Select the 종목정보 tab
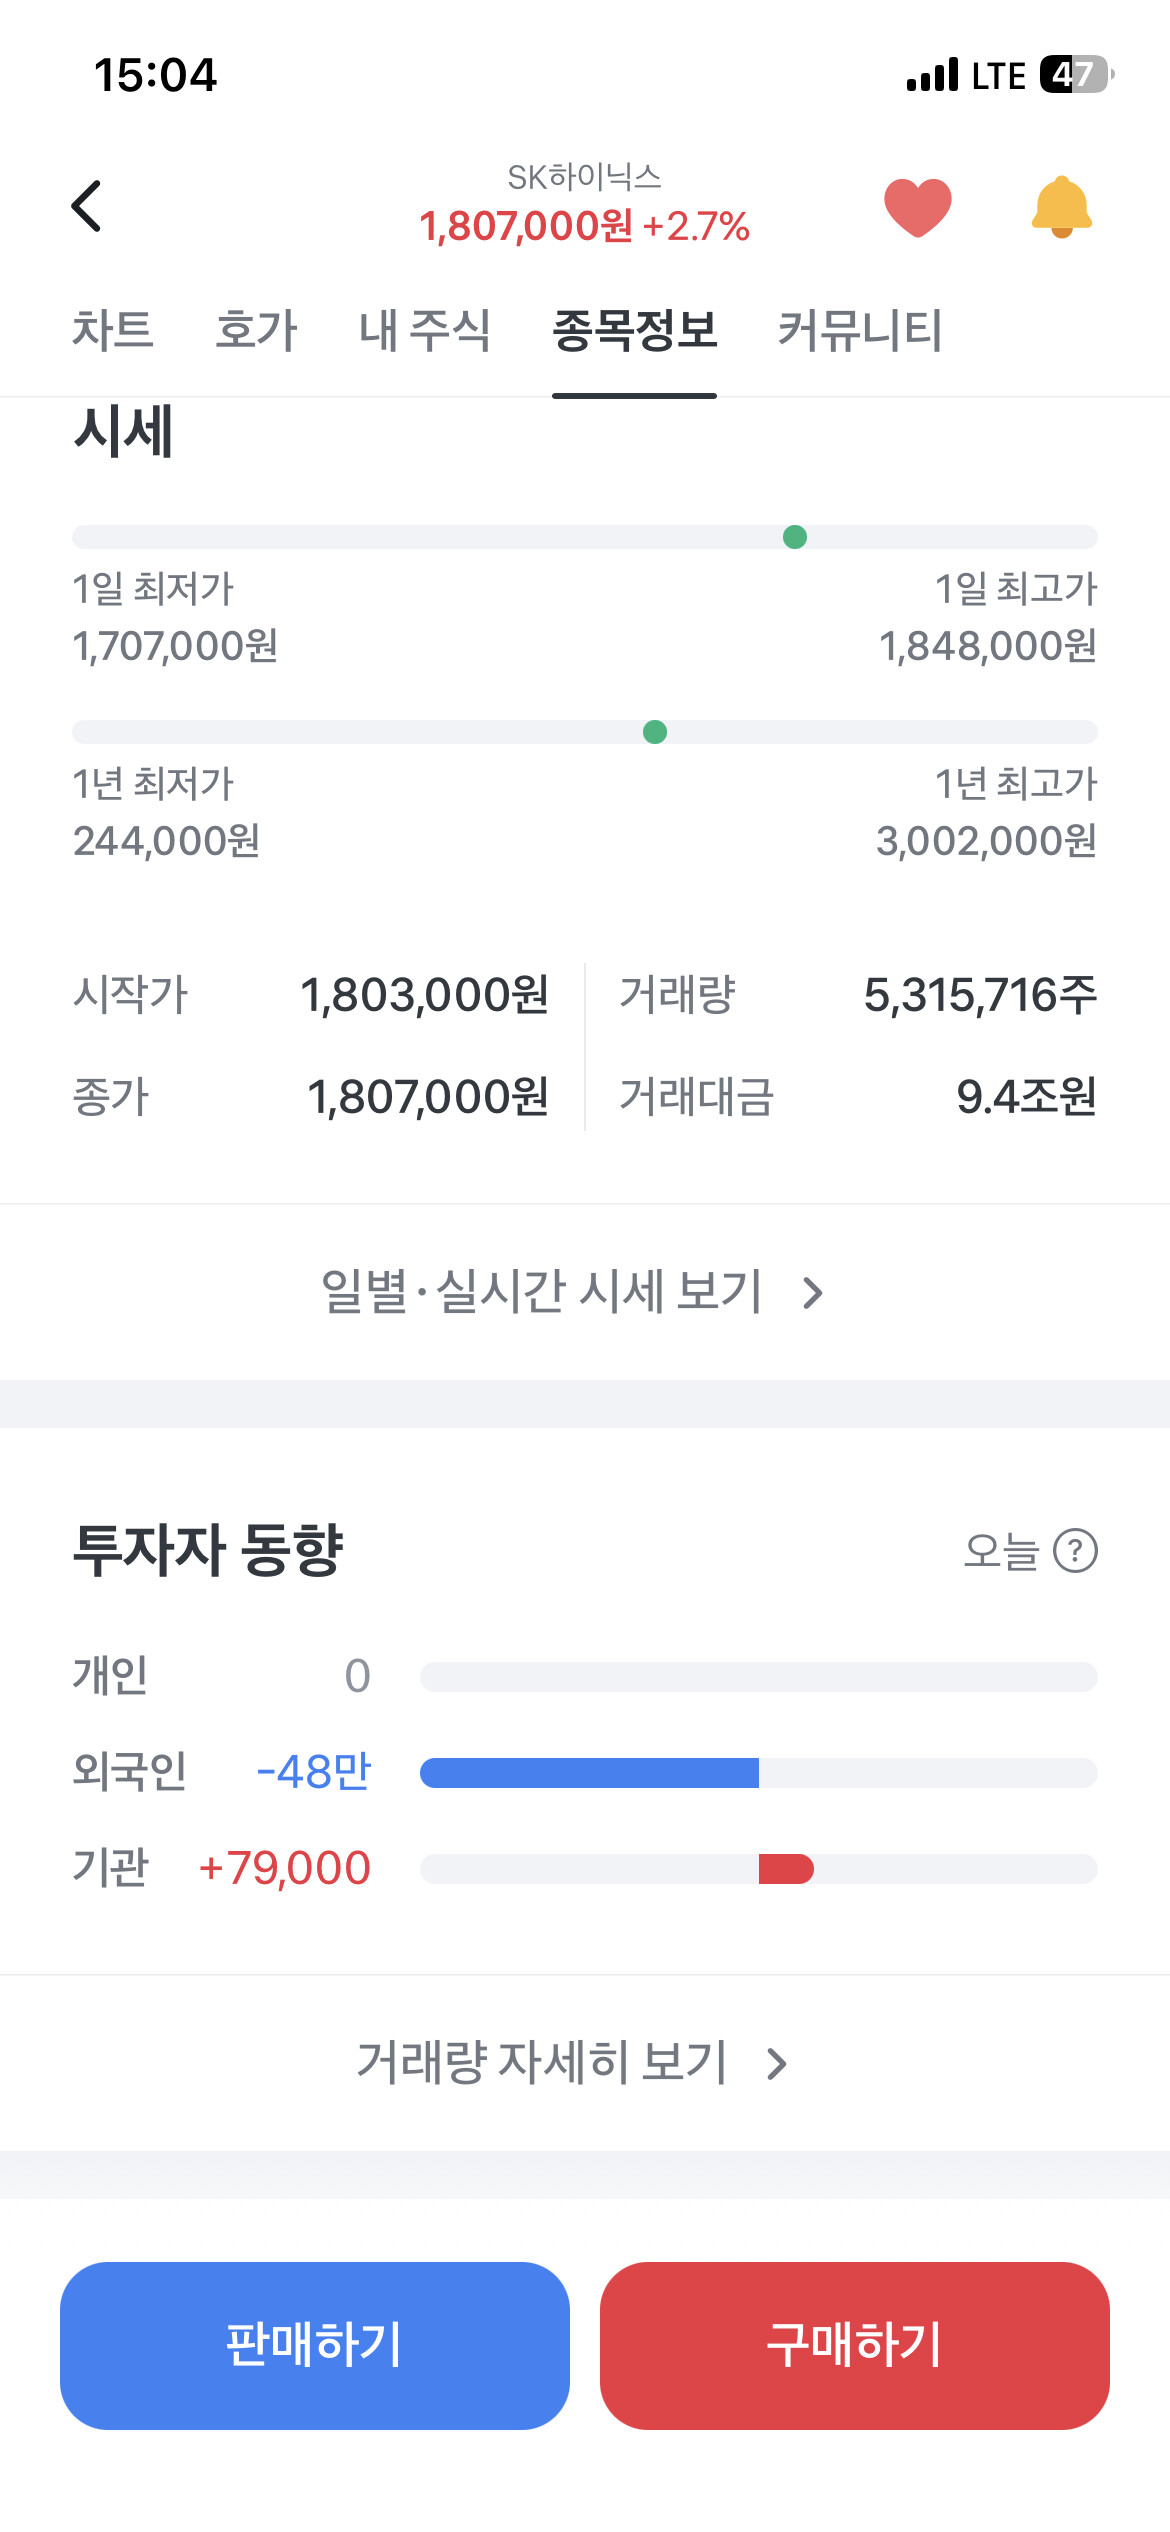Image resolution: width=1170 pixels, height=2532 pixels. coord(635,330)
